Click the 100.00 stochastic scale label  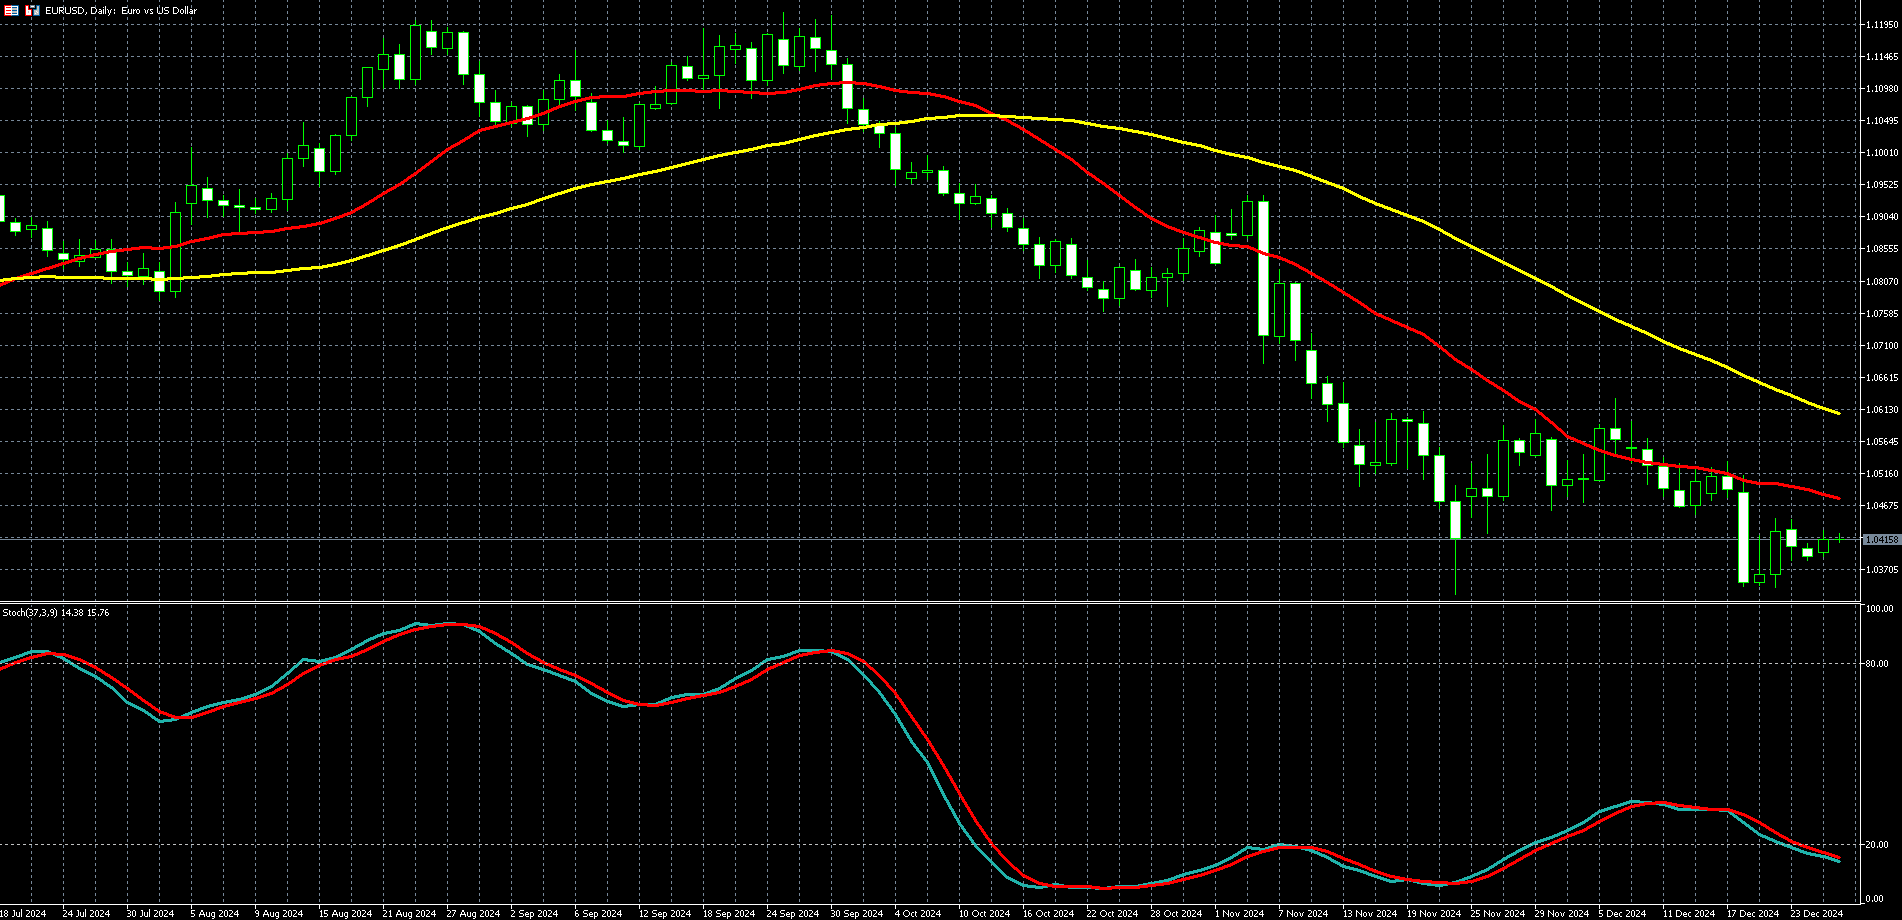pyautogui.click(x=1879, y=609)
